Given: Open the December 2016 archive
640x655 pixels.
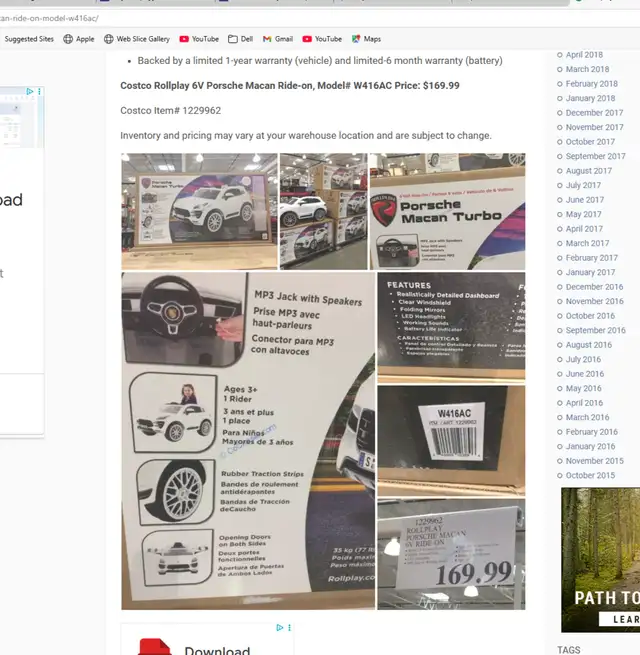Looking at the screenshot, I should point(594,287).
